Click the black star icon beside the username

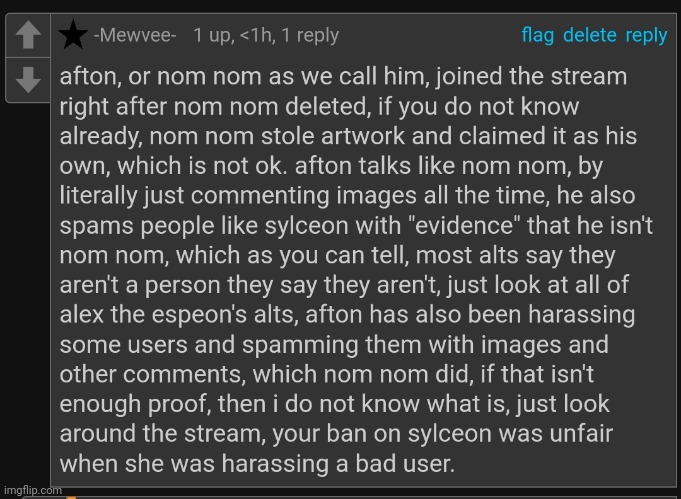click(73, 35)
